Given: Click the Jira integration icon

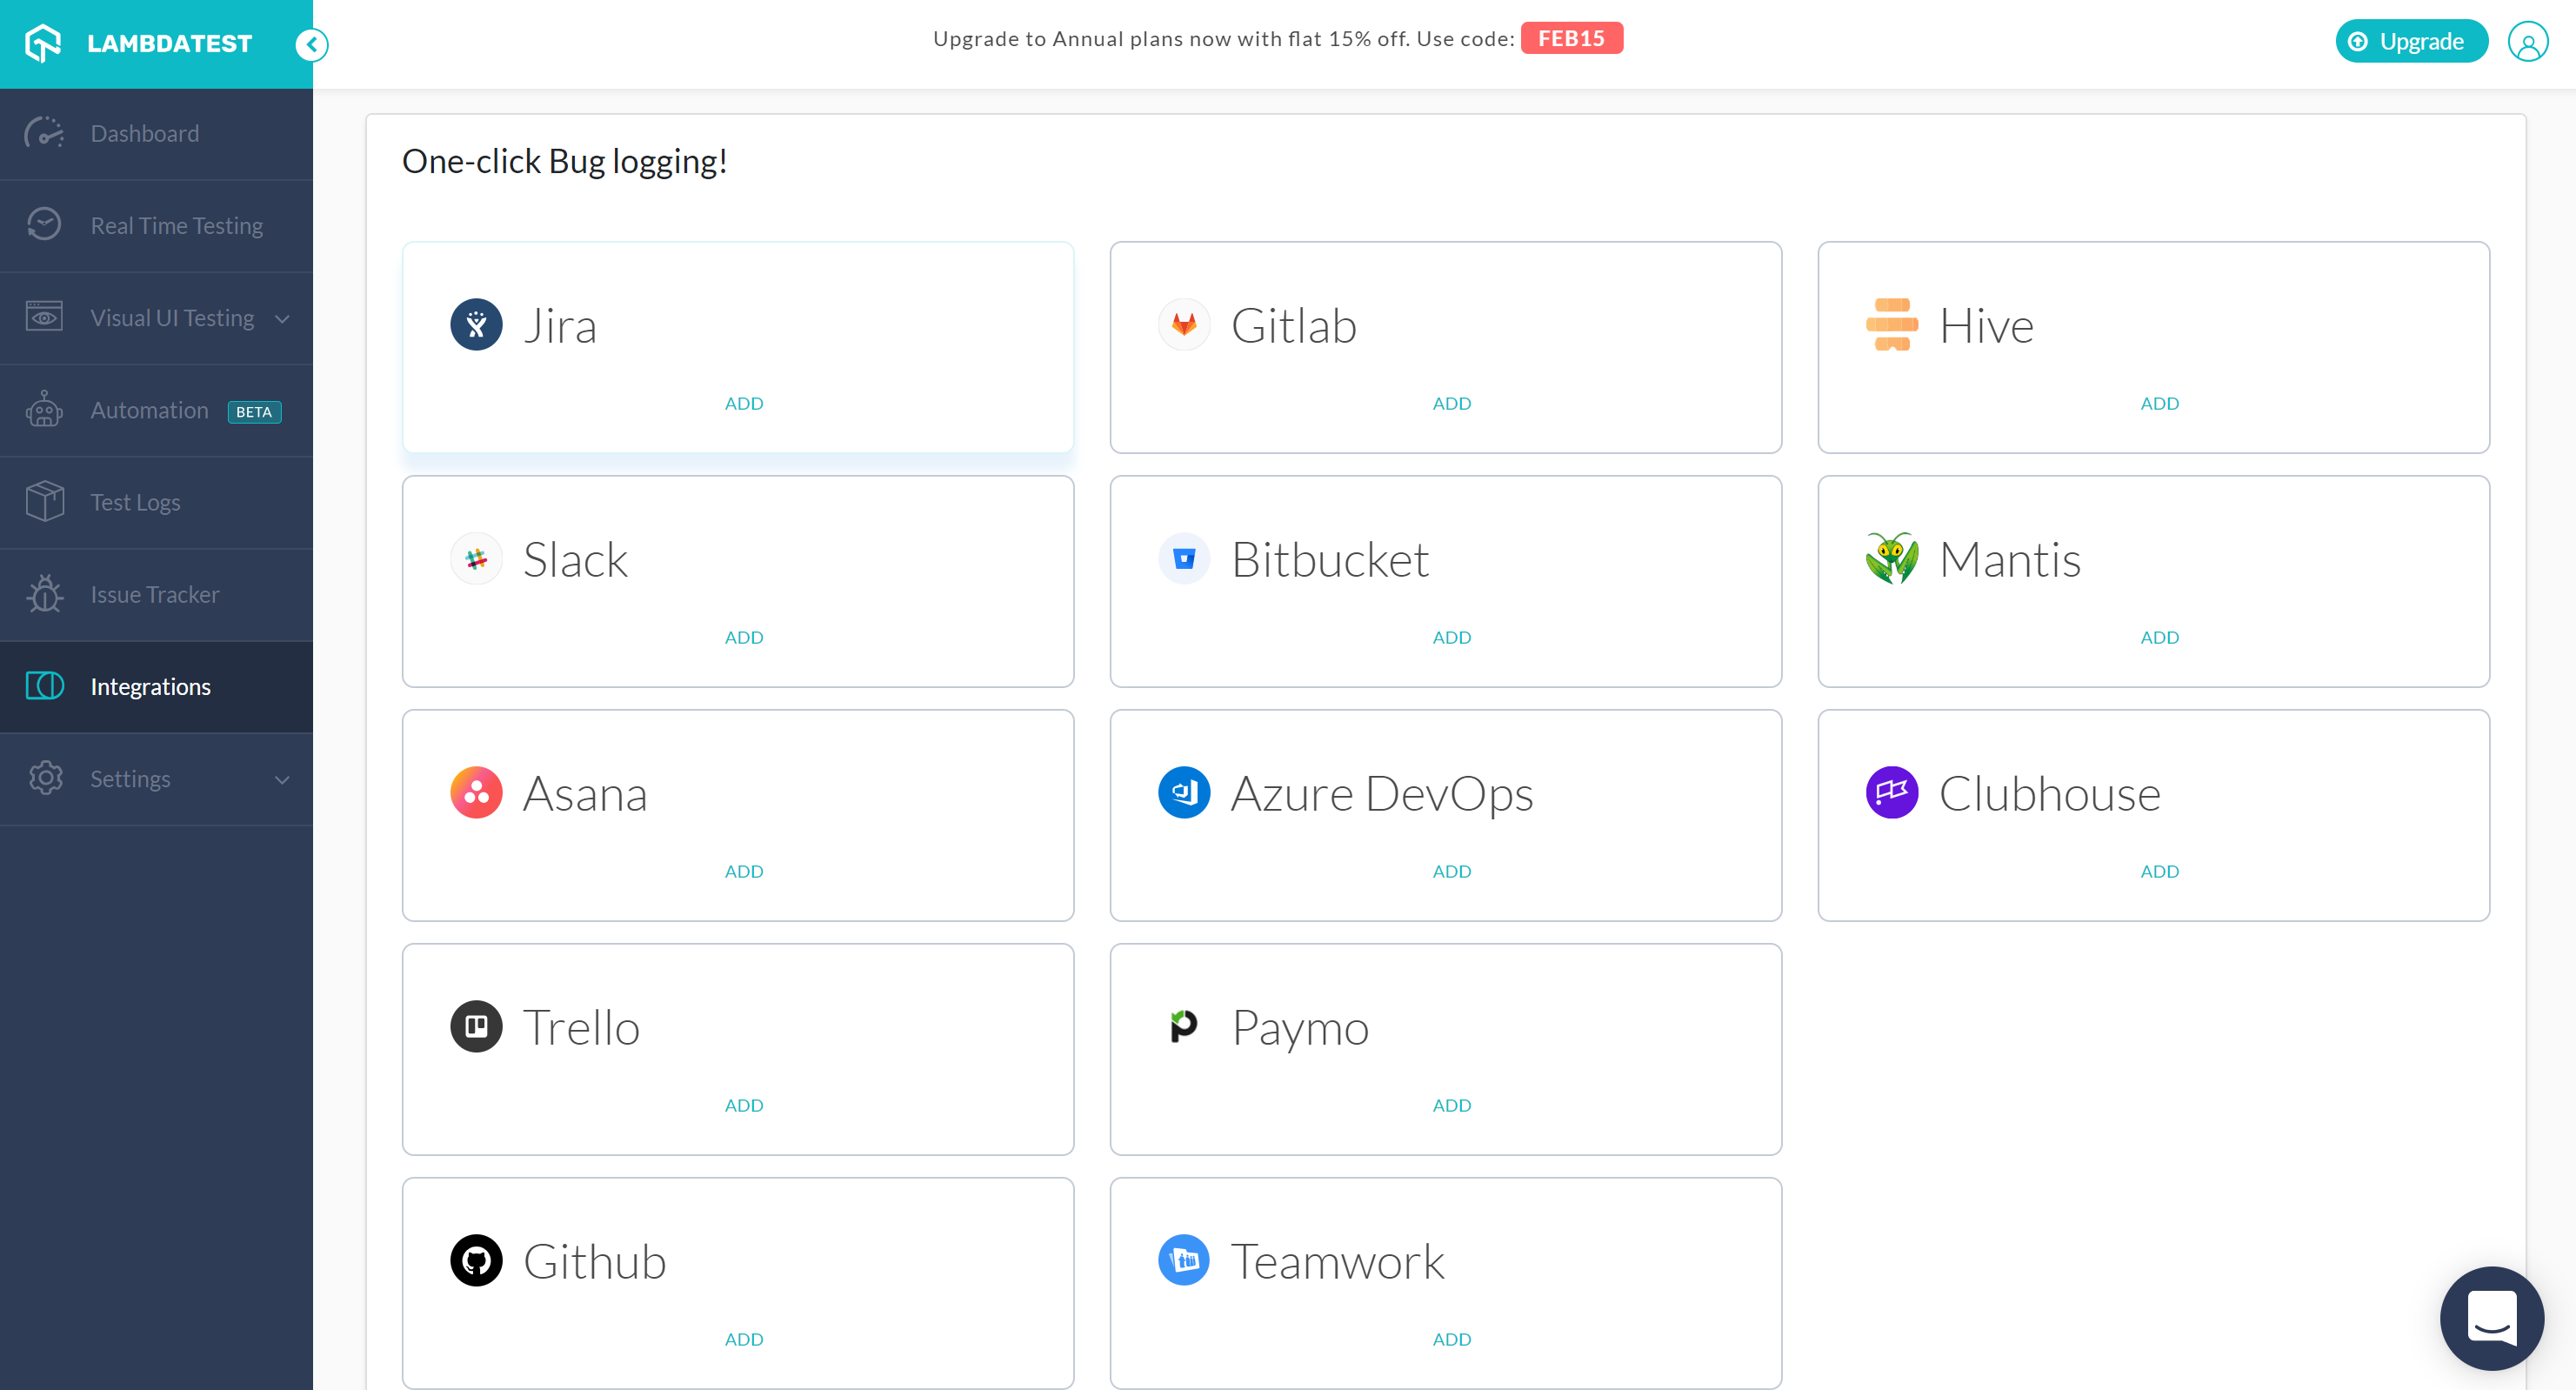Looking at the screenshot, I should pyautogui.click(x=477, y=324).
